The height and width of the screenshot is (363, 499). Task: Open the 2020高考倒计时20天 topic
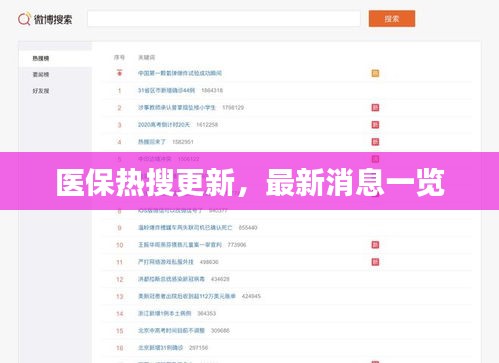coord(164,125)
